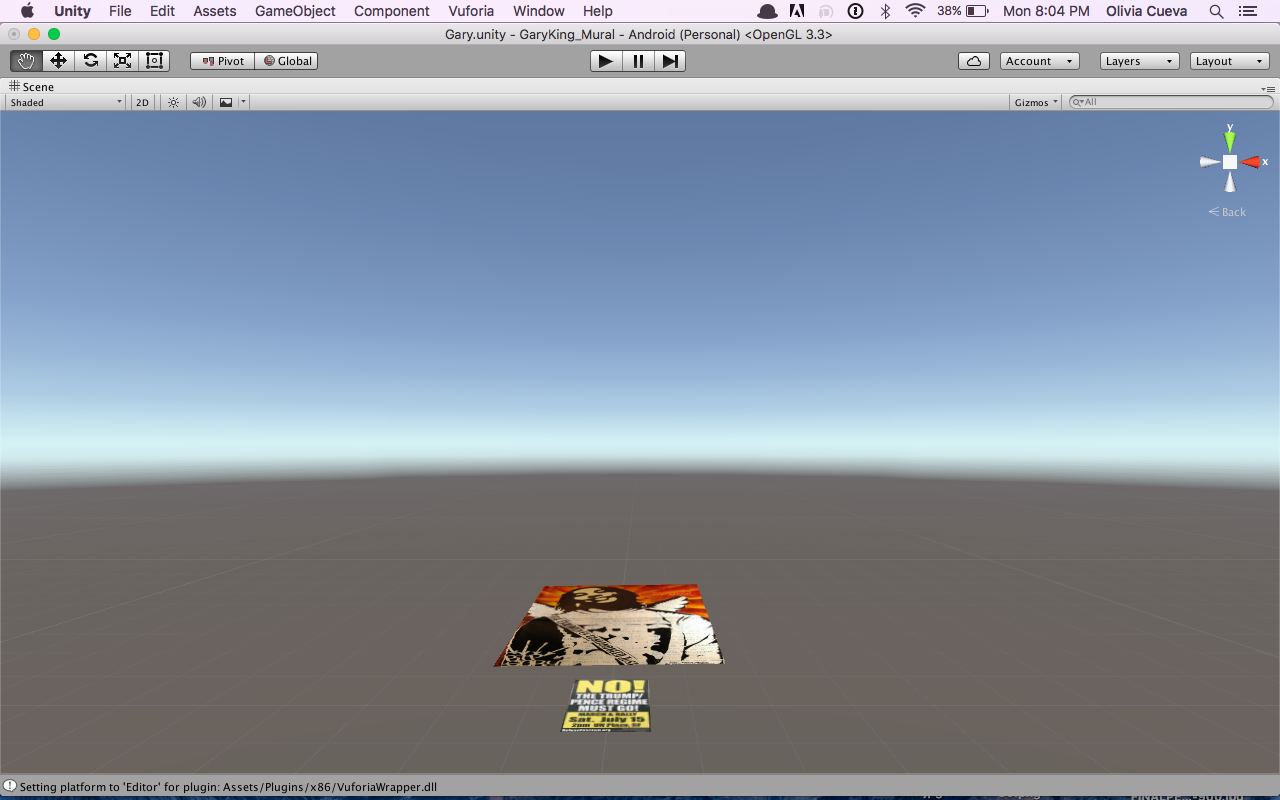The width and height of the screenshot is (1280, 800).
Task: Open the Vuforia menu
Action: click(x=471, y=11)
